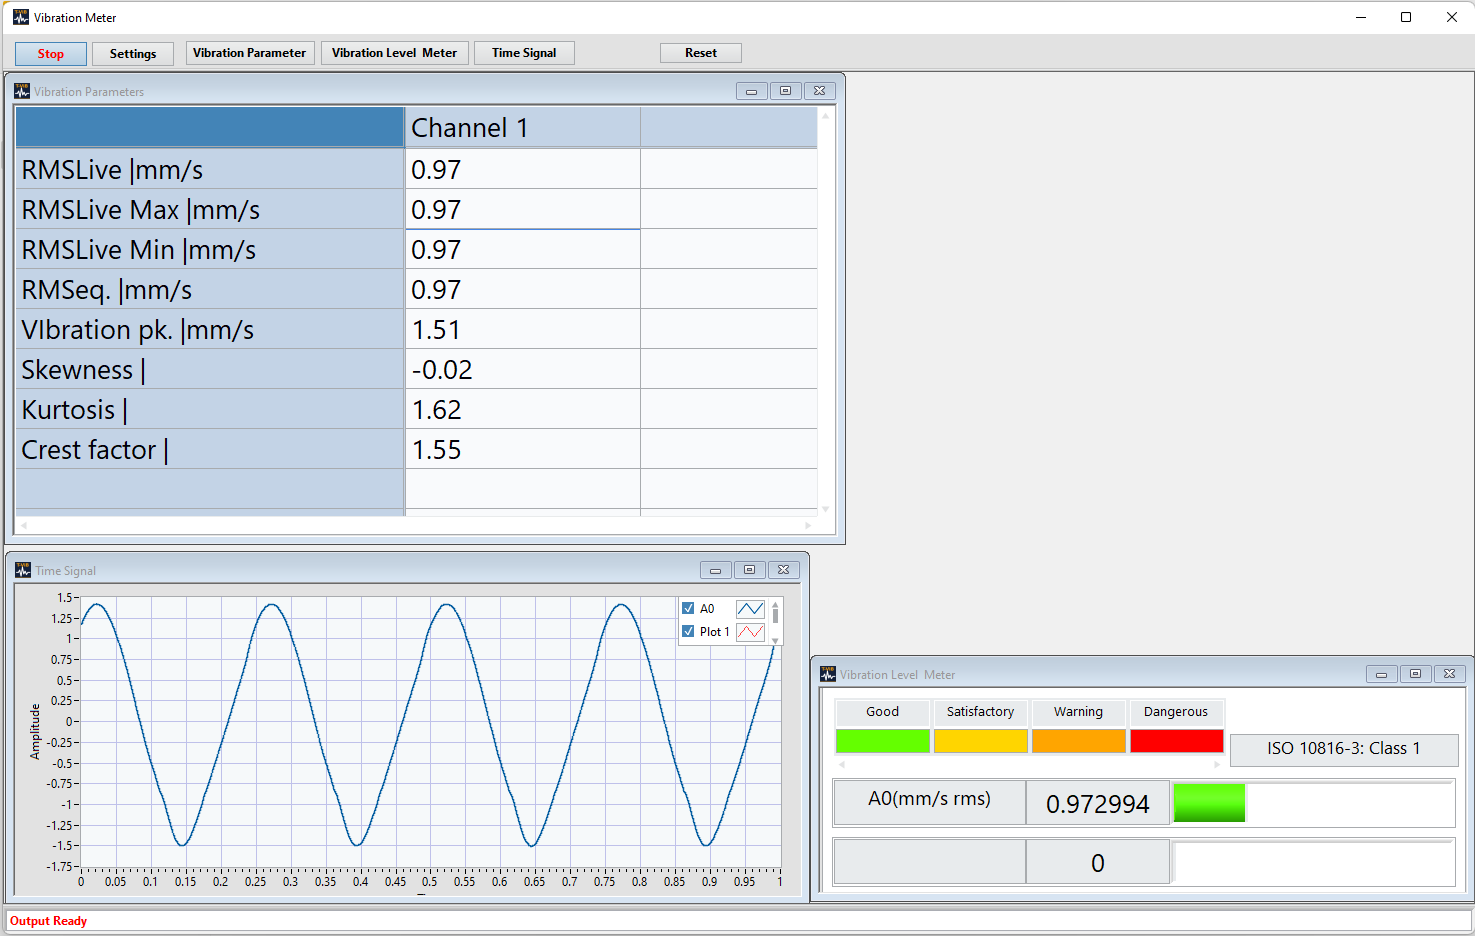This screenshot has width=1475, height=936.
Task: Open the Settings button
Action: (x=133, y=54)
